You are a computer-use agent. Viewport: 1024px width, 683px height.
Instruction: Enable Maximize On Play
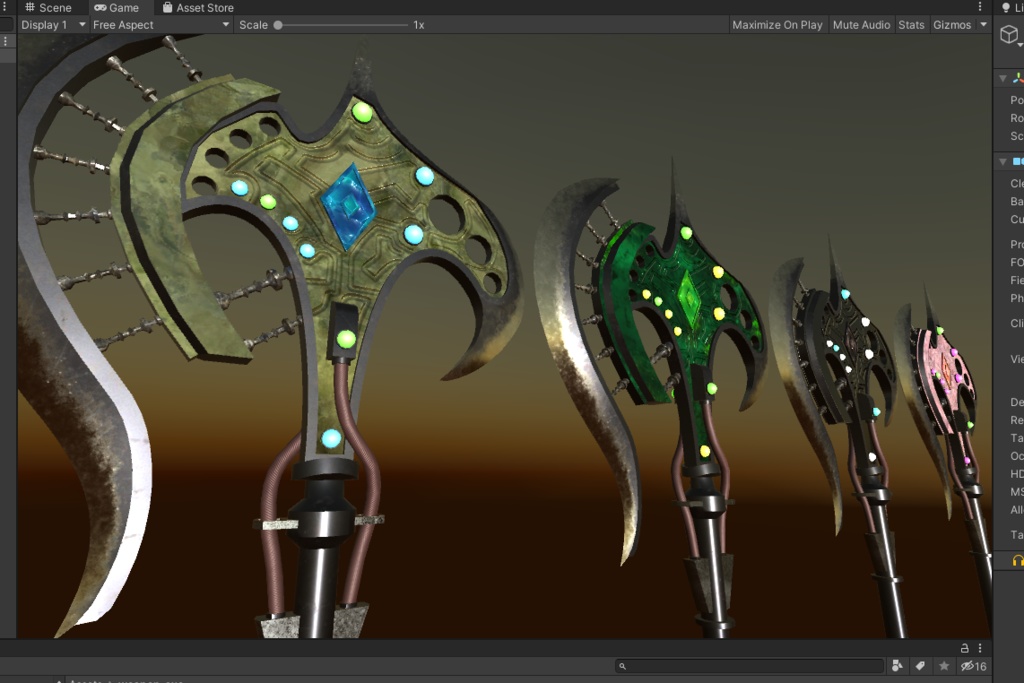(776, 25)
